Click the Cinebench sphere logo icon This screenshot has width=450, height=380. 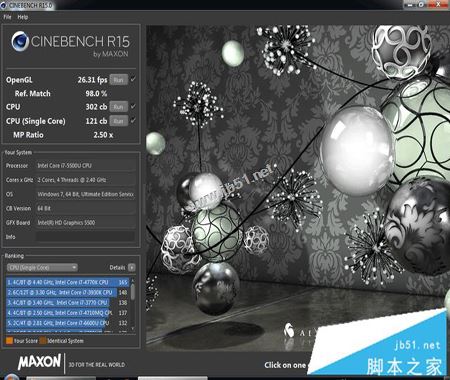tap(20, 41)
